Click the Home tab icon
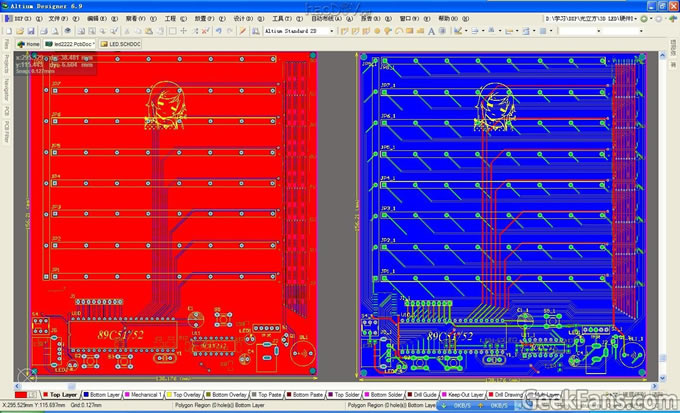The width and height of the screenshot is (680, 413). click(x=28, y=45)
